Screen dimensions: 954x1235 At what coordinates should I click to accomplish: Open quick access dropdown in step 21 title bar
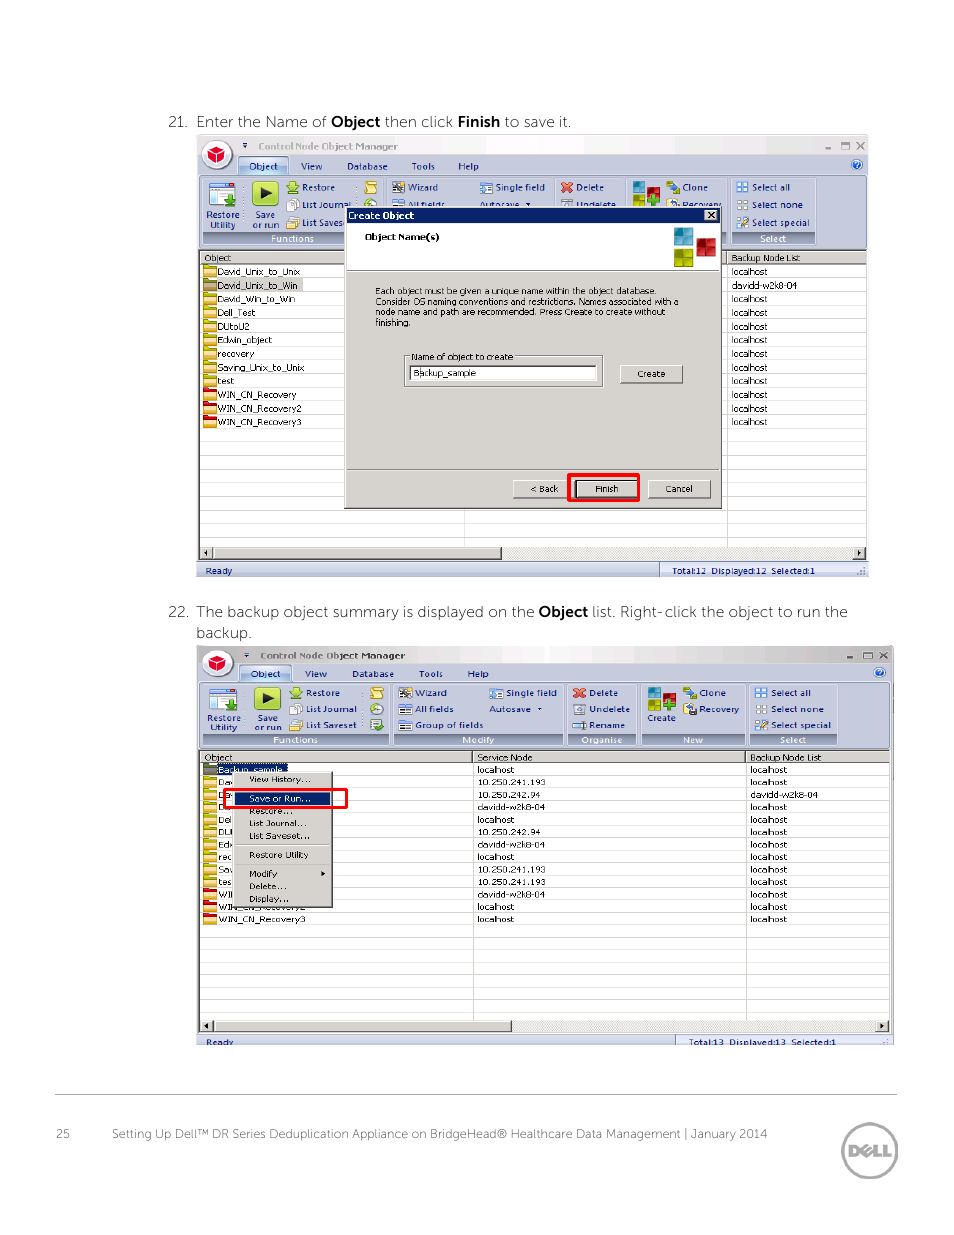pyautogui.click(x=245, y=146)
